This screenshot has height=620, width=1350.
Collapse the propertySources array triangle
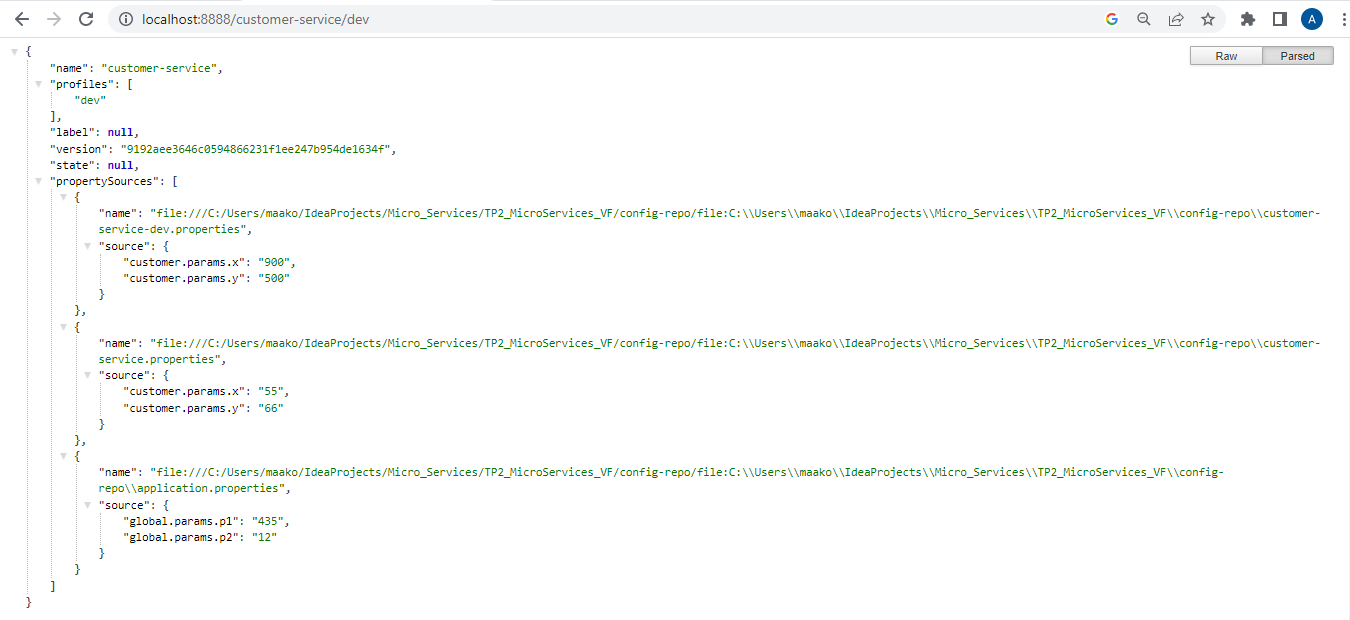click(x=38, y=181)
